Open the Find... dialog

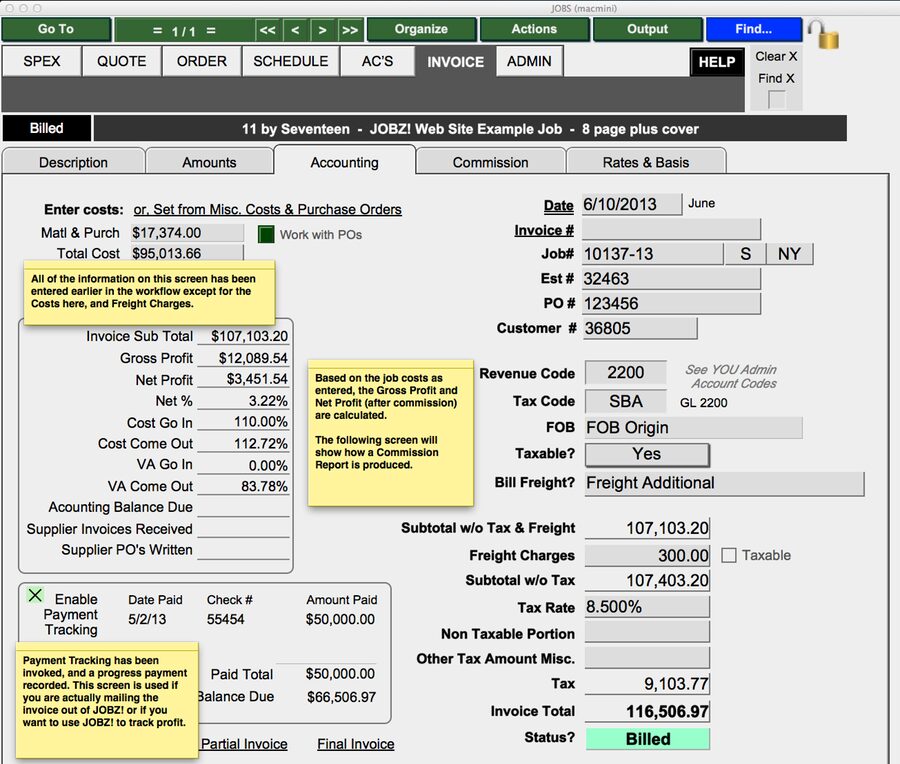tap(754, 29)
